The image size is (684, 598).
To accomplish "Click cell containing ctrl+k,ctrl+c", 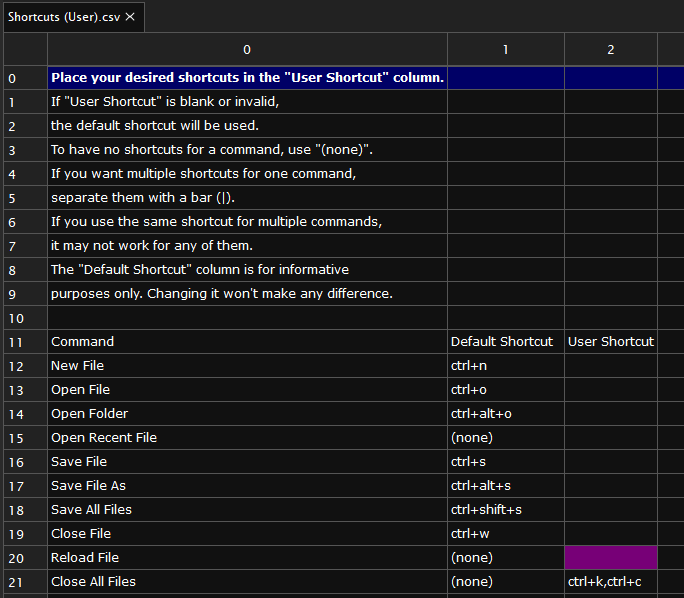I will (611, 581).
